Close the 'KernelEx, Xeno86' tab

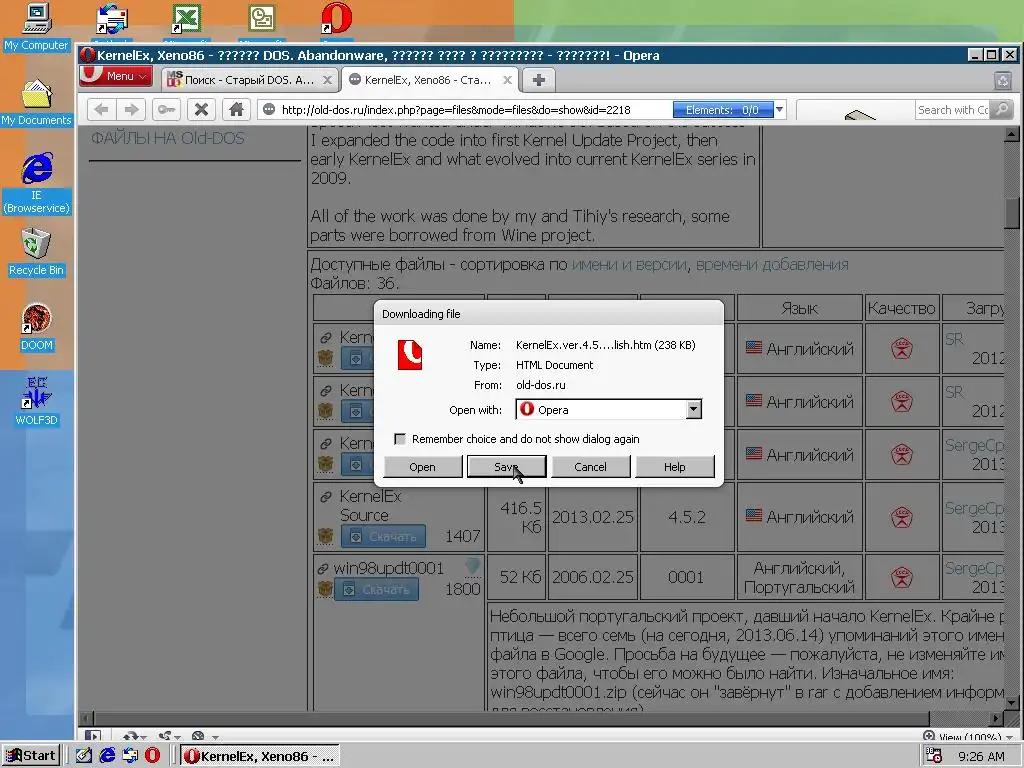[x=507, y=80]
